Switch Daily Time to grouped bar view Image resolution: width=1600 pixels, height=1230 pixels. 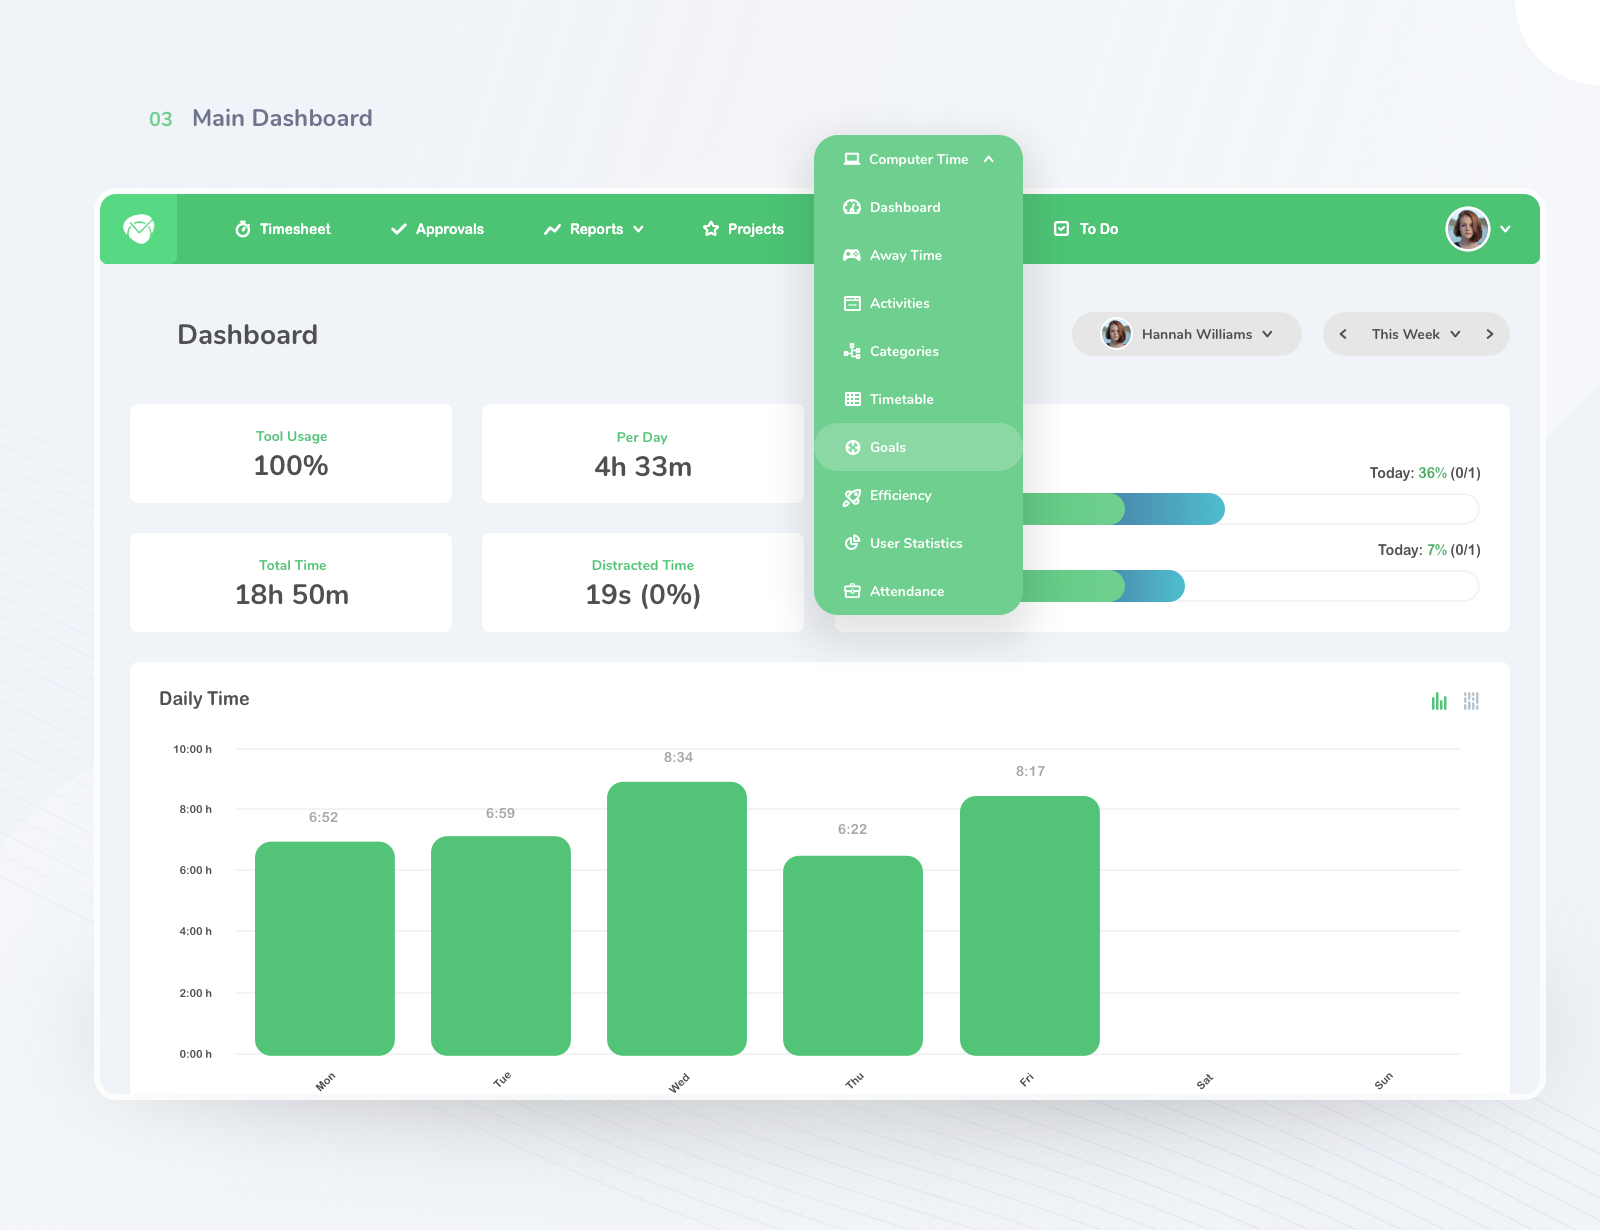click(1470, 701)
